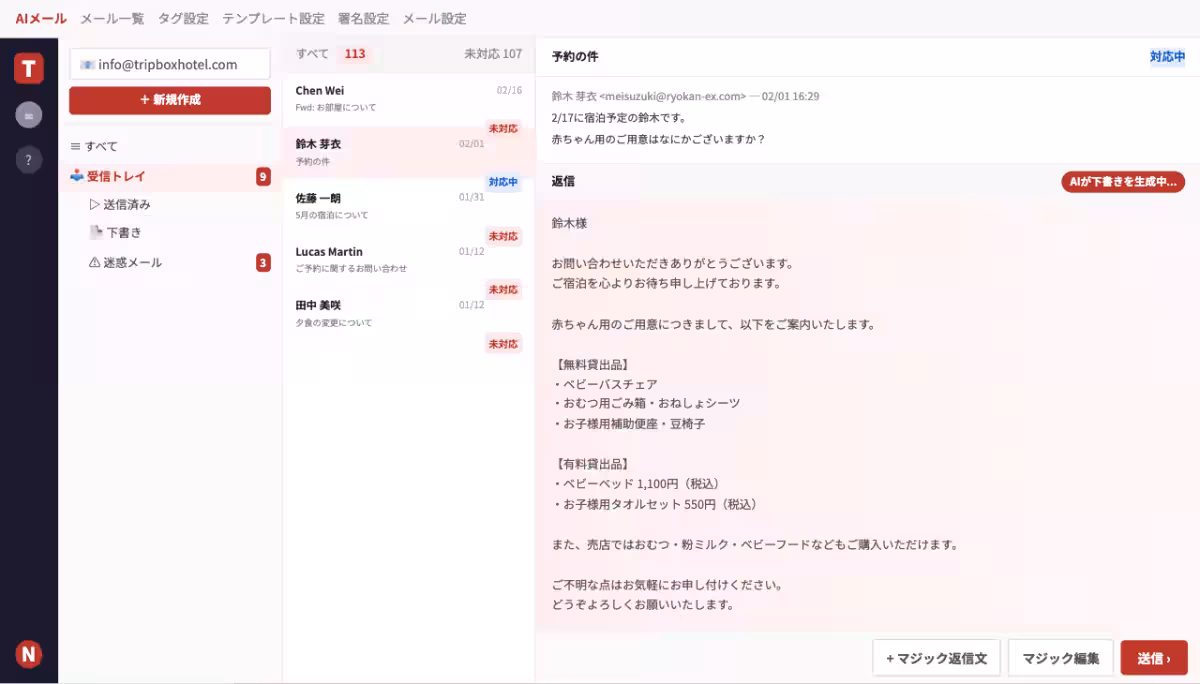This screenshot has height=684, width=1200.
Task: Click the 送信 send button
Action: (x=1154, y=657)
